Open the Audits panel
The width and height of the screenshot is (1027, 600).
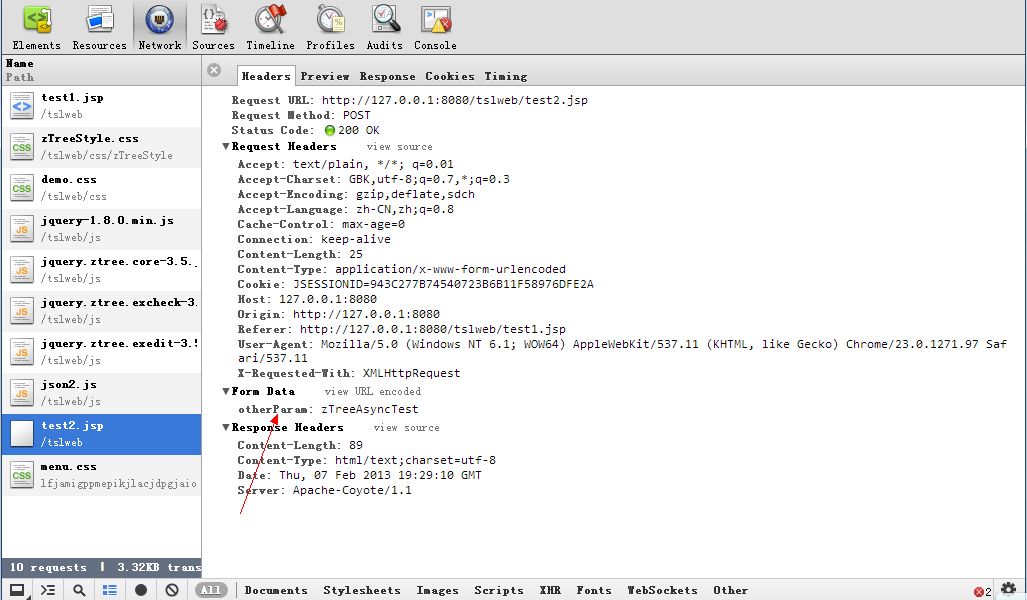384,28
